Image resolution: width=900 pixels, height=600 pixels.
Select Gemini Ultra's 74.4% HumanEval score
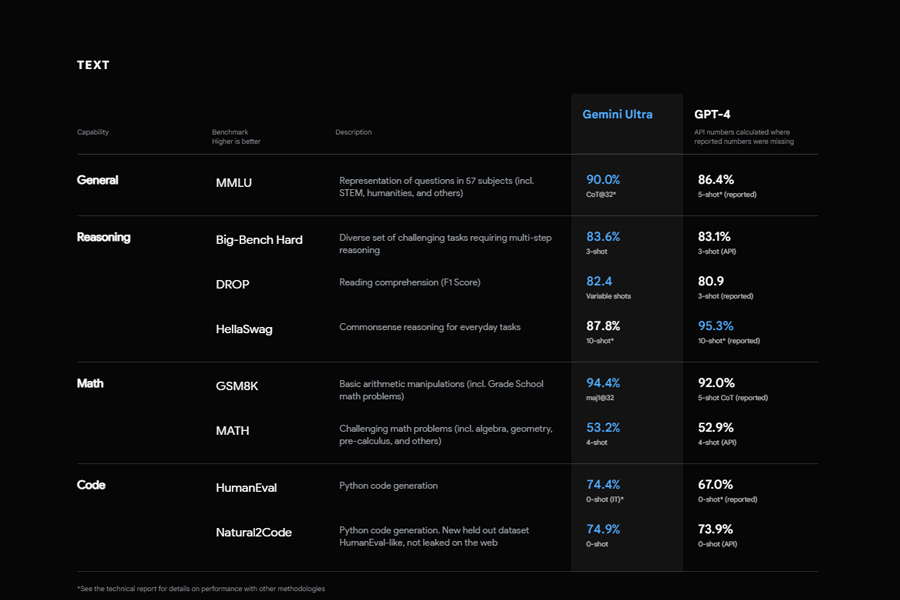603,484
